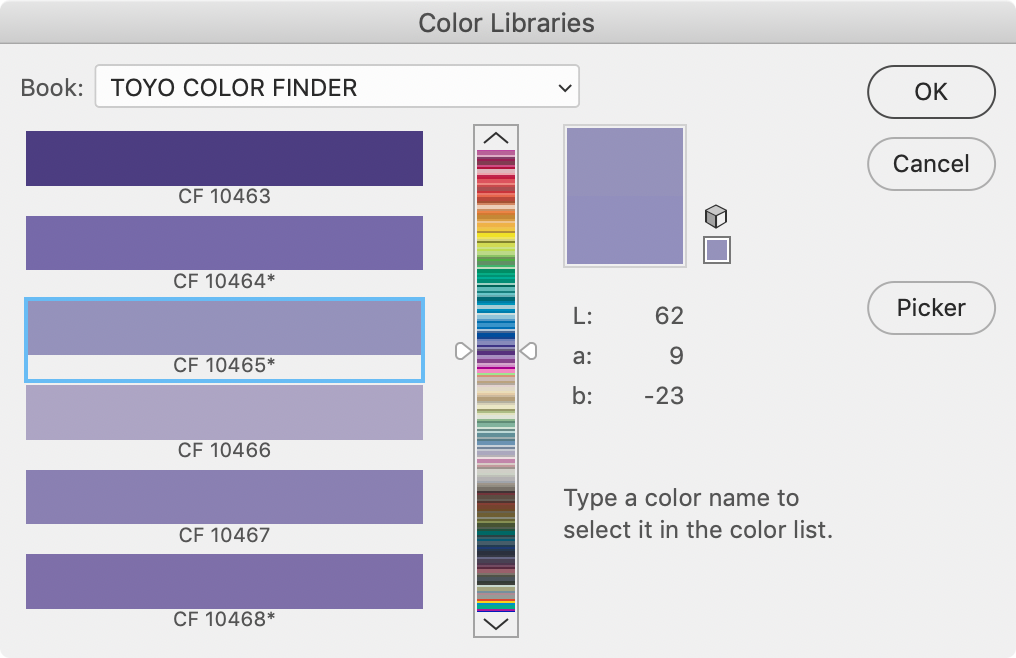Image resolution: width=1016 pixels, height=658 pixels.
Task: Click the large new color preview box
Action: click(x=625, y=196)
